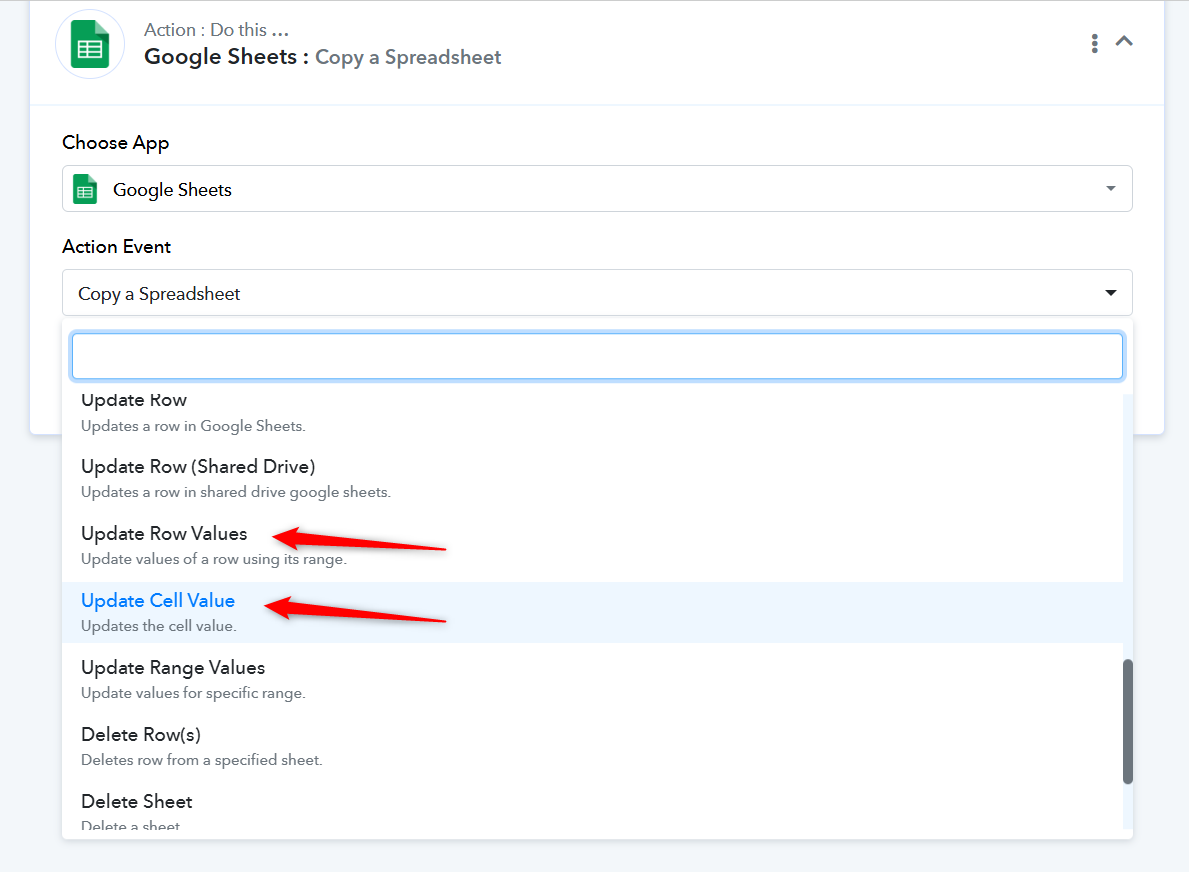This screenshot has width=1189, height=872.
Task: Select Delete Row(s) action event
Action: (592, 746)
